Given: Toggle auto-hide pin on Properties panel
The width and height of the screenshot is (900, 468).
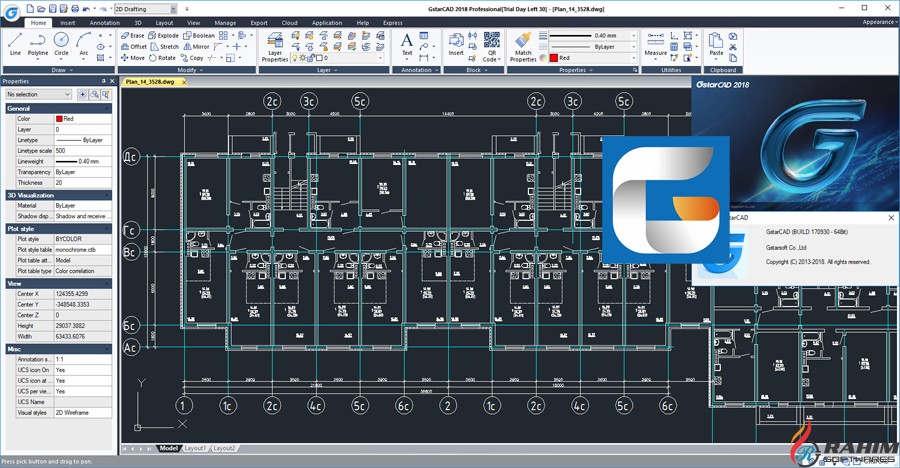Looking at the screenshot, I should tap(103, 81).
